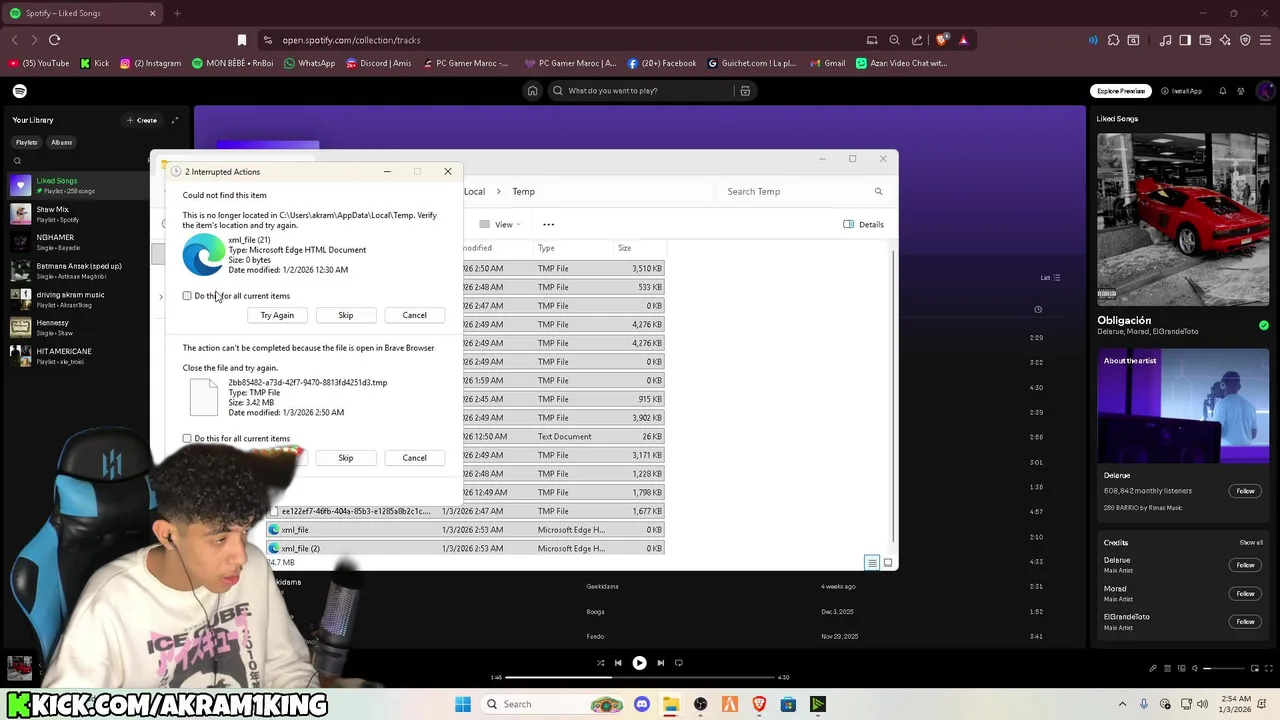Open OBS Studio from the taskbar
Screen dimensions: 1280x720
[x=700, y=704]
